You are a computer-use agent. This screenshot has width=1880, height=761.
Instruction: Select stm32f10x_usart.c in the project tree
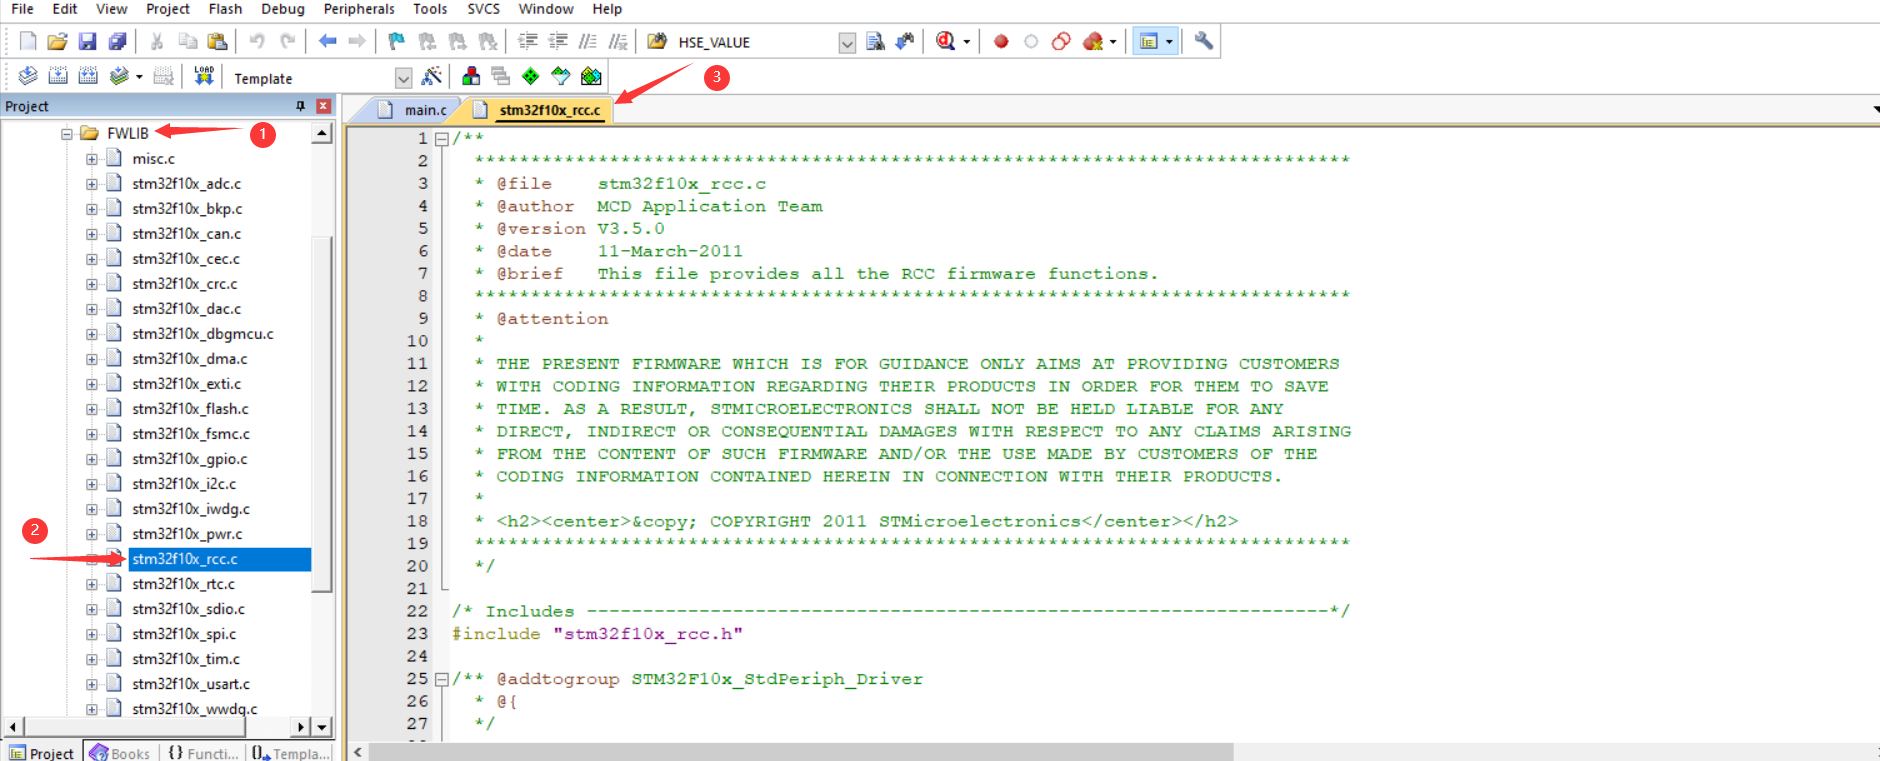(x=191, y=684)
